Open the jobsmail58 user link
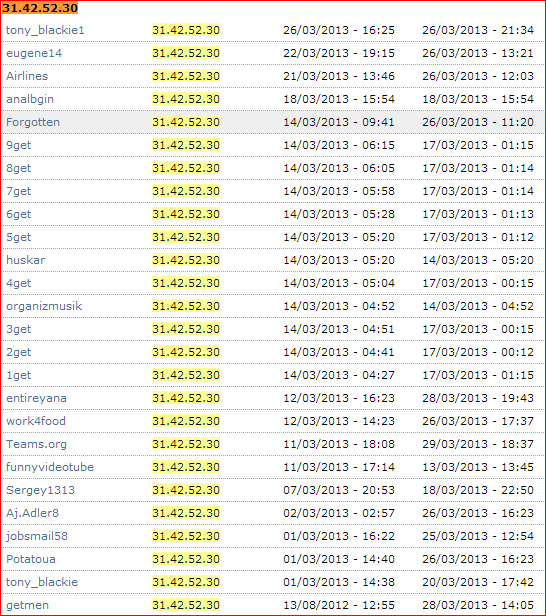 [37, 536]
